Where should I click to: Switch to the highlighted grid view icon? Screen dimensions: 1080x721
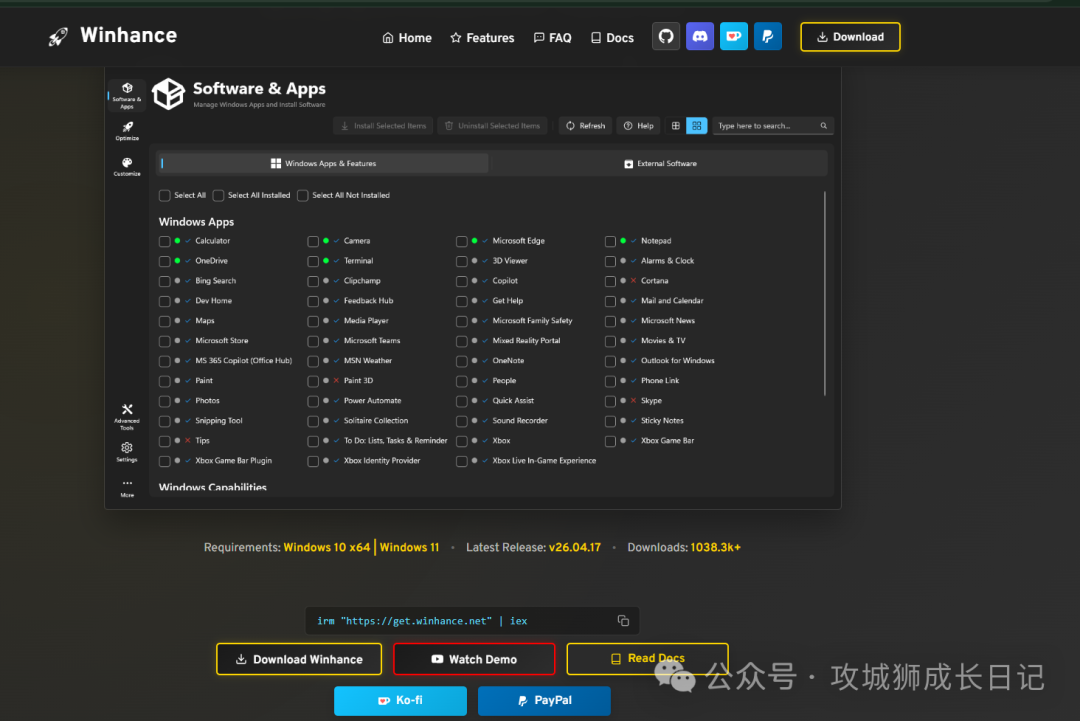(696, 125)
